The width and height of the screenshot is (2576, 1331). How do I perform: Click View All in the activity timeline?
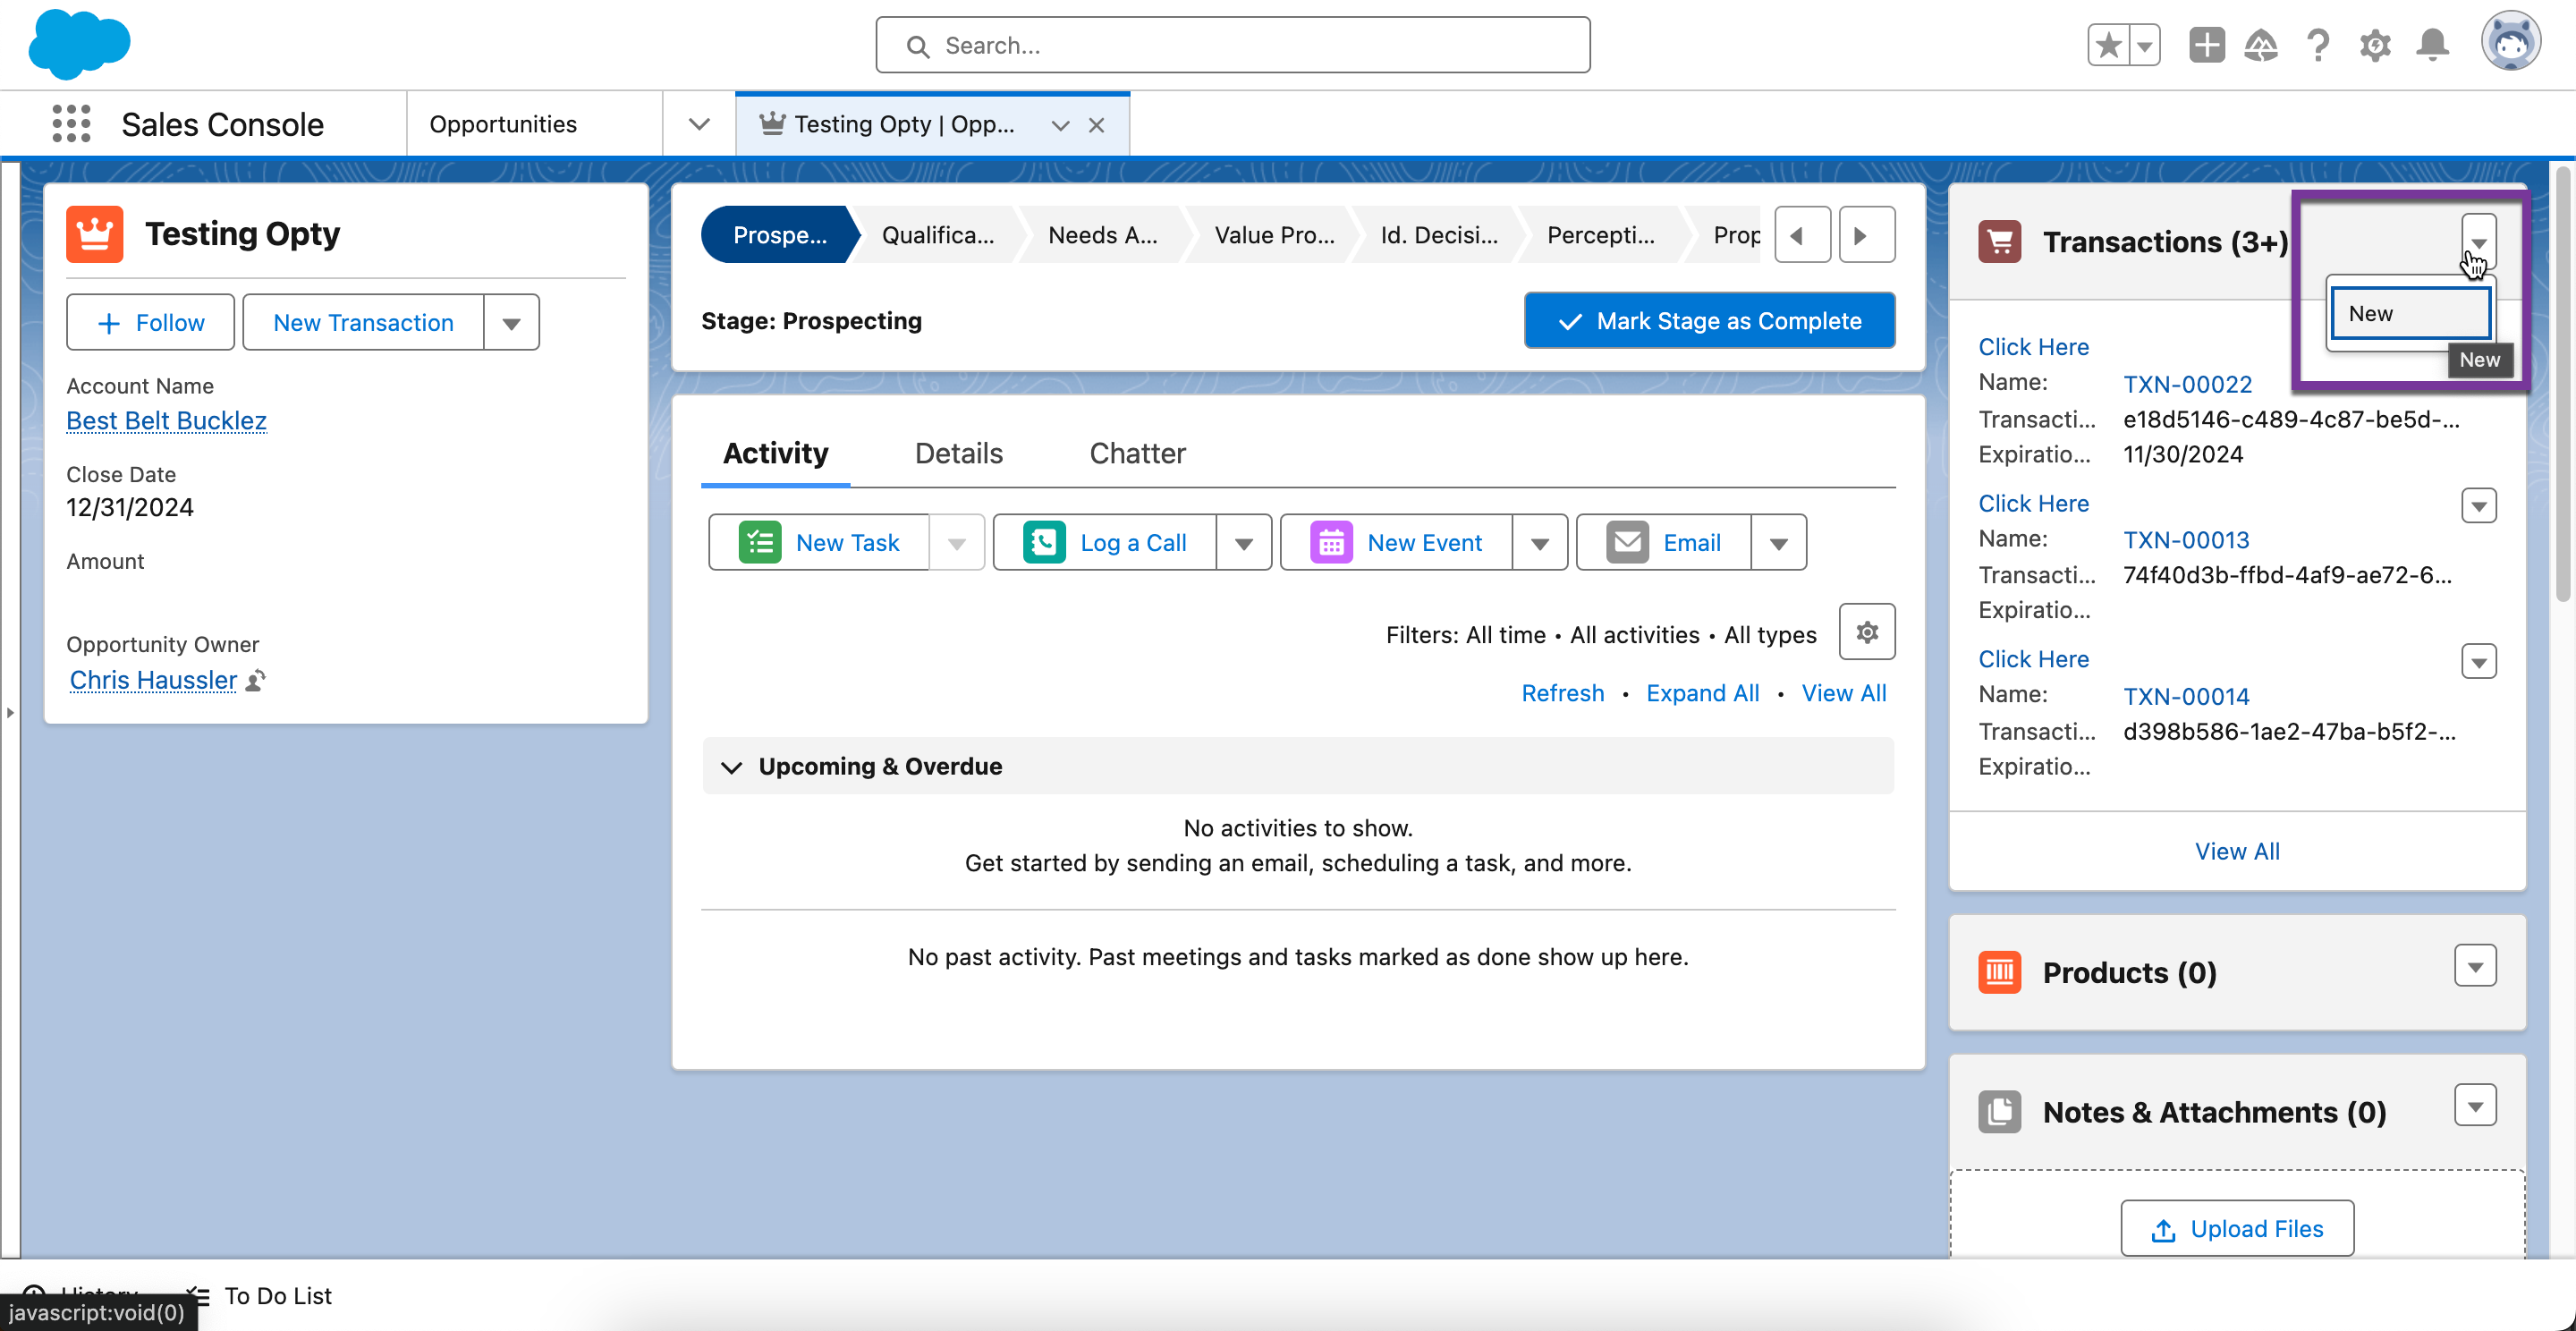(x=1843, y=693)
